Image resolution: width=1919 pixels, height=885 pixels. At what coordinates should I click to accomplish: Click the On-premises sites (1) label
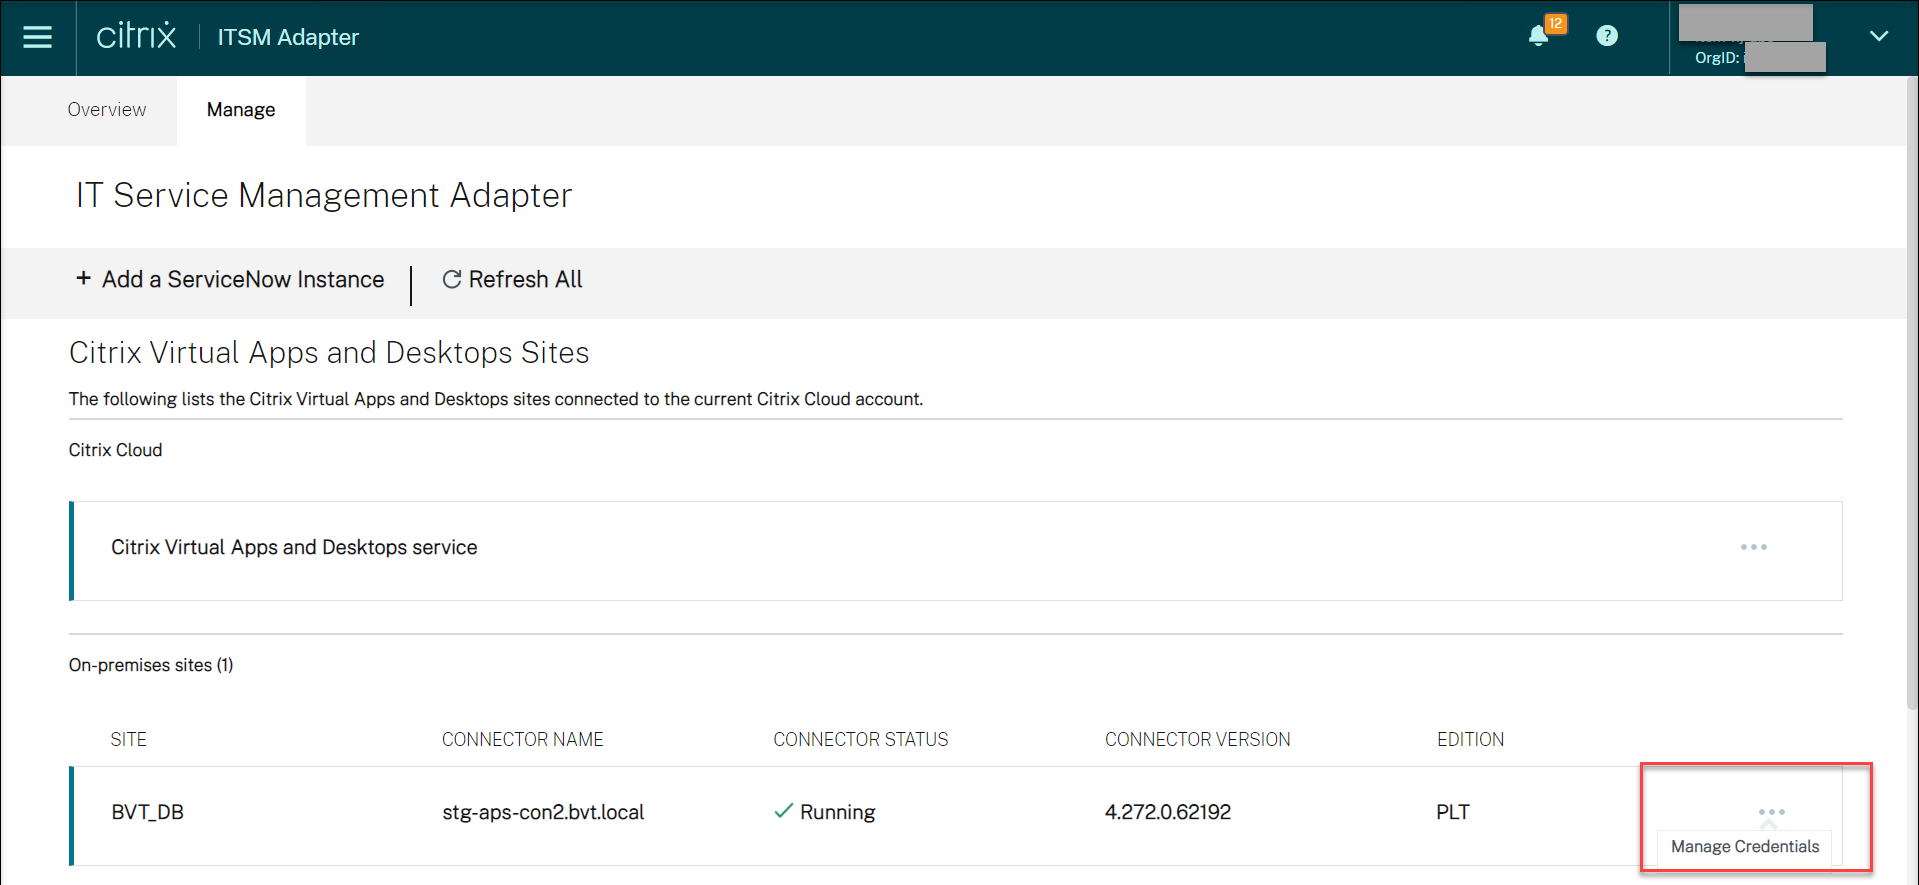(151, 665)
